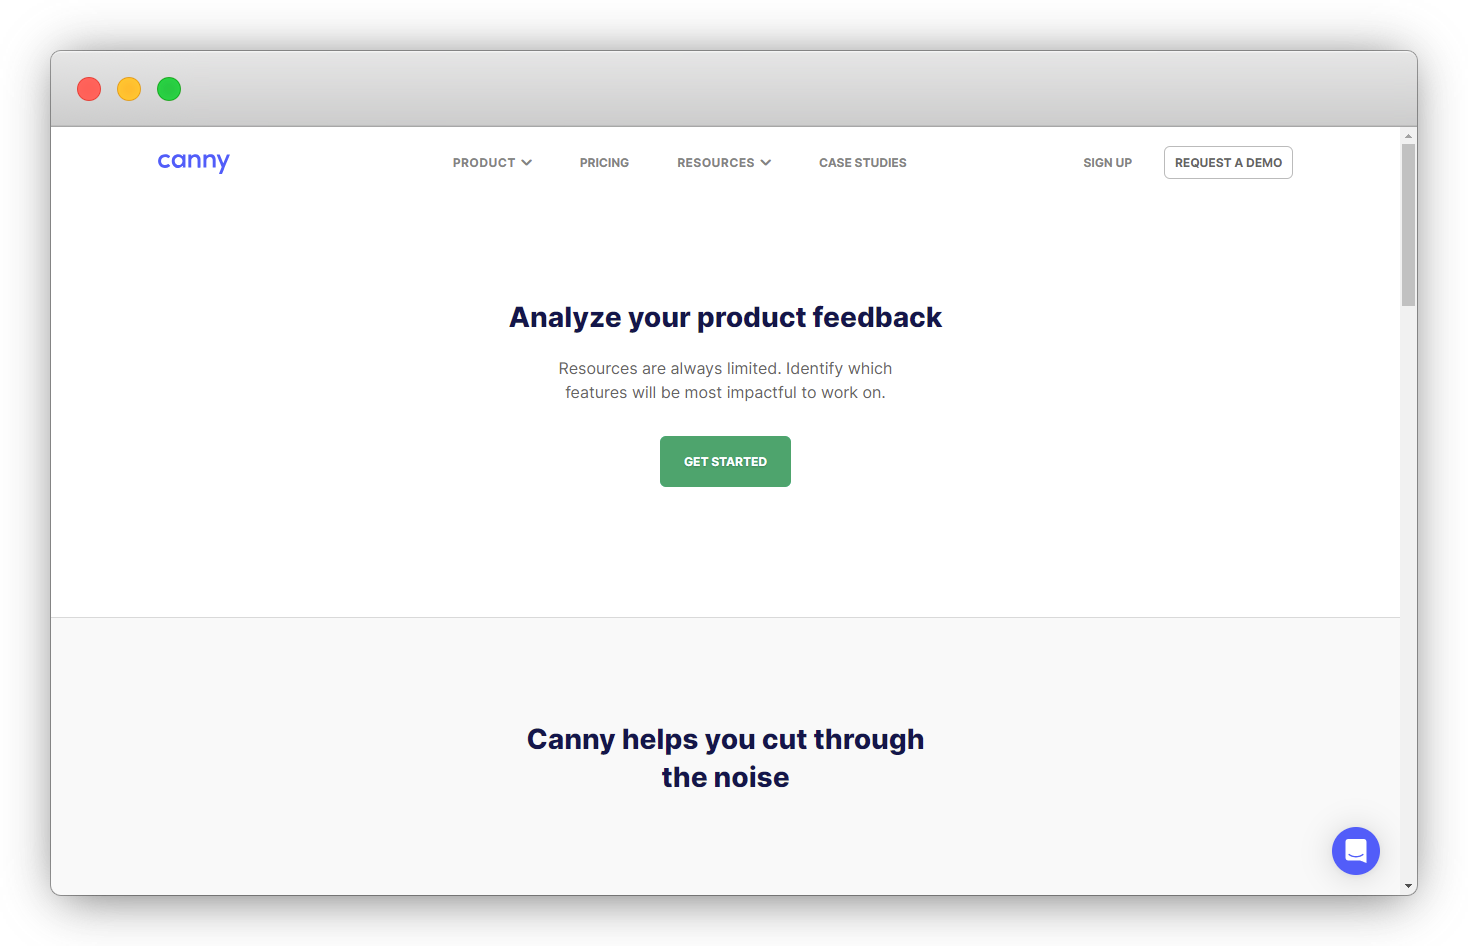Image resolution: width=1468 pixels, height=946 pixels.
Task: Click the scrollbar down arrow
Action: pos(1408,885)
